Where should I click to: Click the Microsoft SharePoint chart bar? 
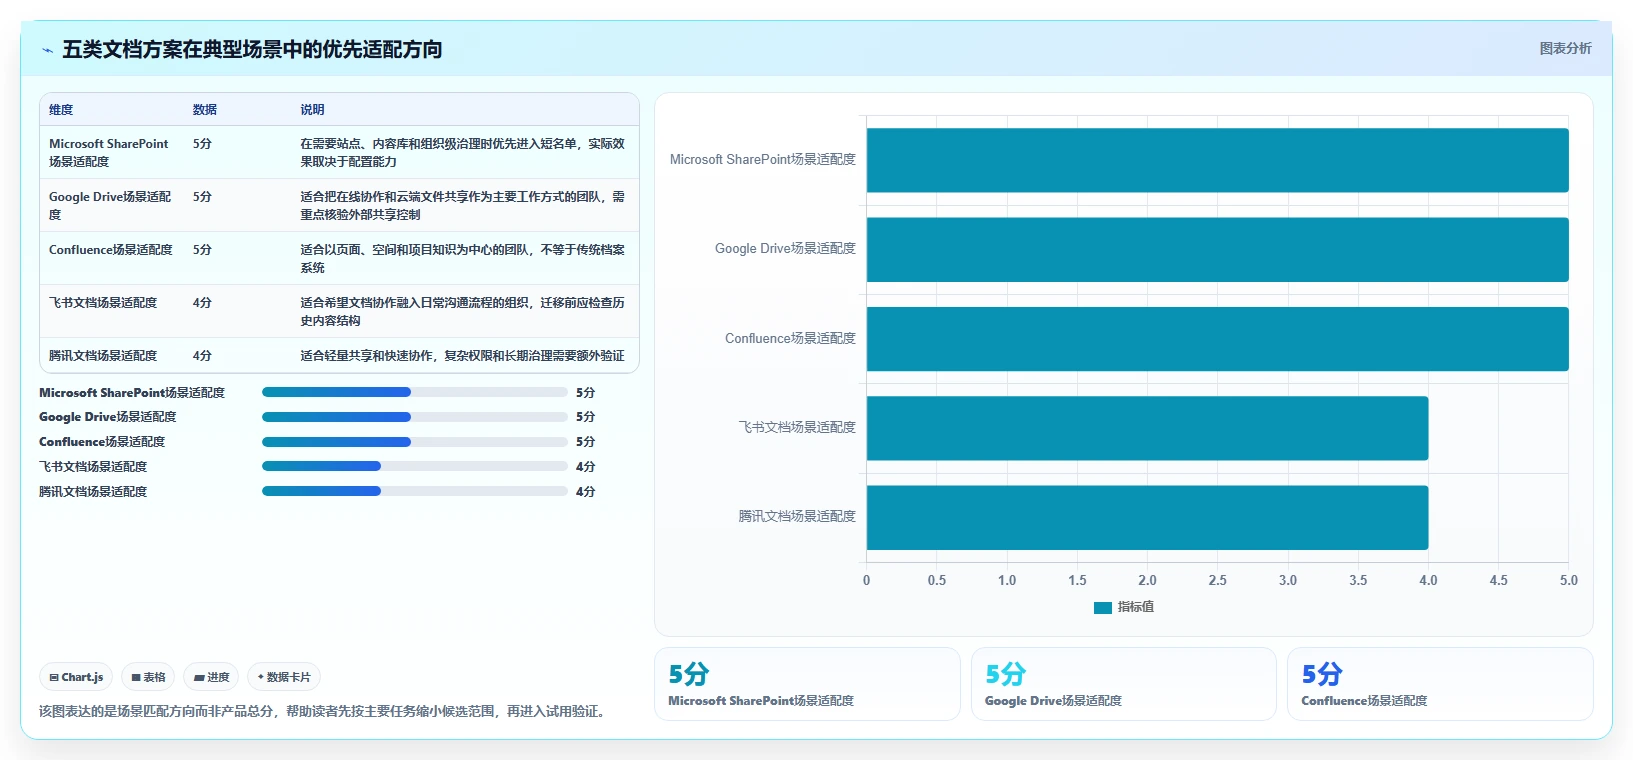(x=1217, y=160)
